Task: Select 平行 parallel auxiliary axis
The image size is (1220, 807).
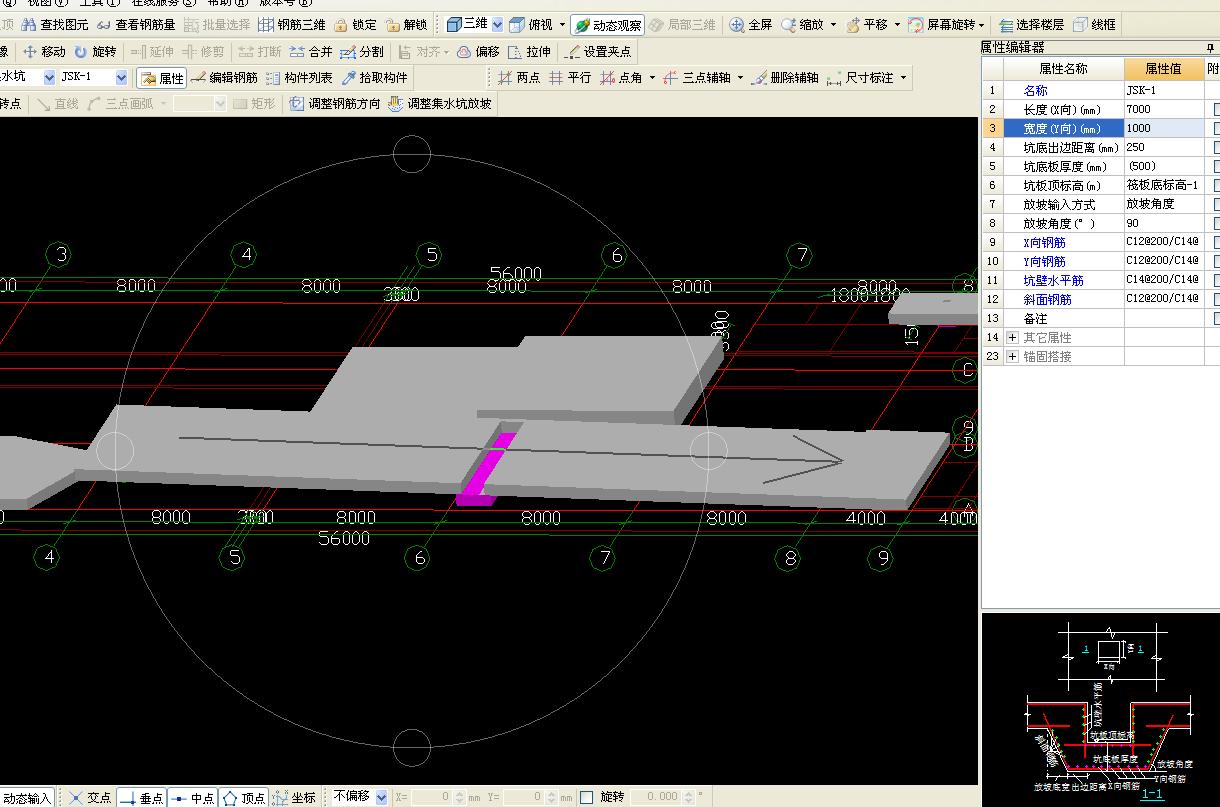Action: [x=570, y=77]
